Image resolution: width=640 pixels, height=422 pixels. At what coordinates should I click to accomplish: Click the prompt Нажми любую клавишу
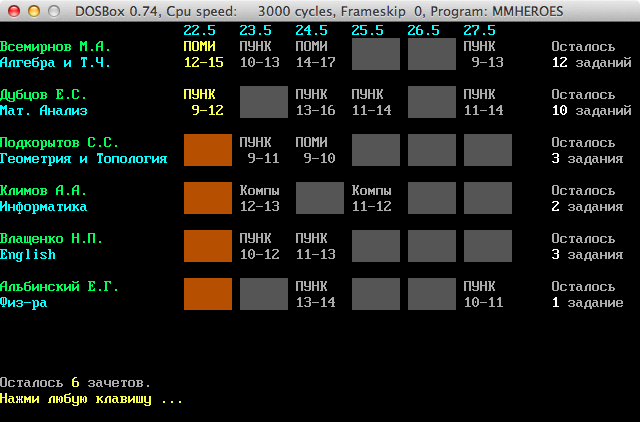pos(91,399)
